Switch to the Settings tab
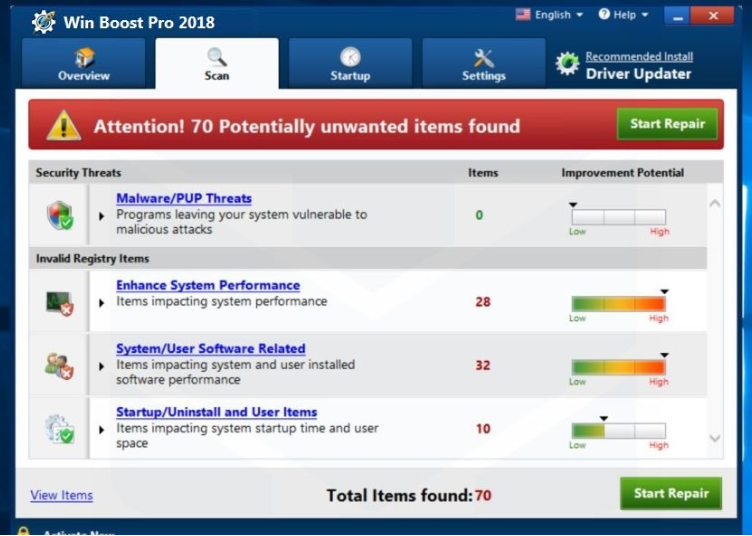This screenshot has height=536, width=752. point(483,63)
